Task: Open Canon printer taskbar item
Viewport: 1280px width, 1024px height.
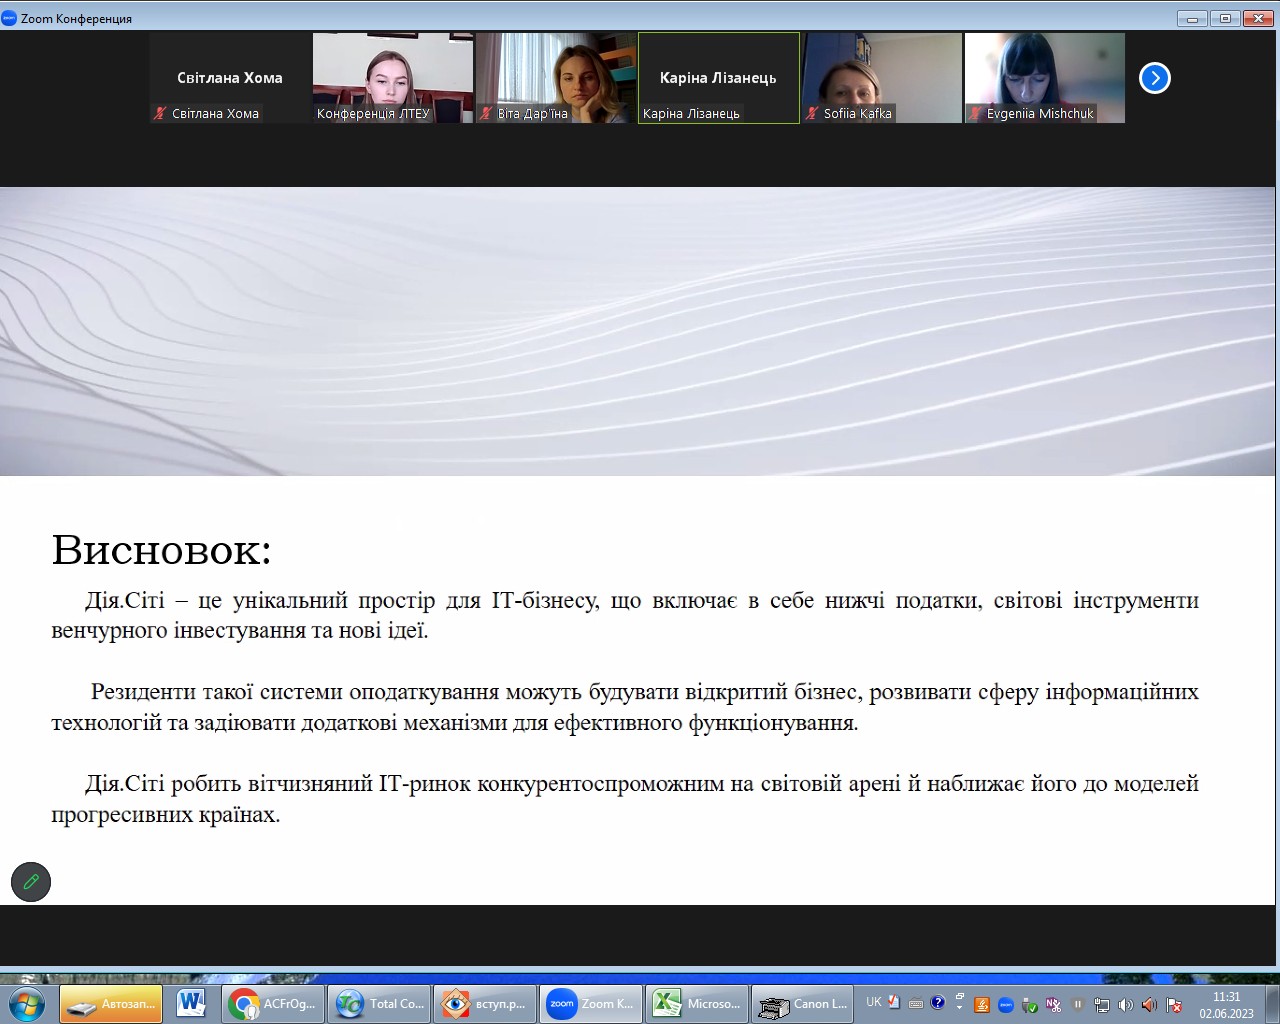Action: point(803,1003)
